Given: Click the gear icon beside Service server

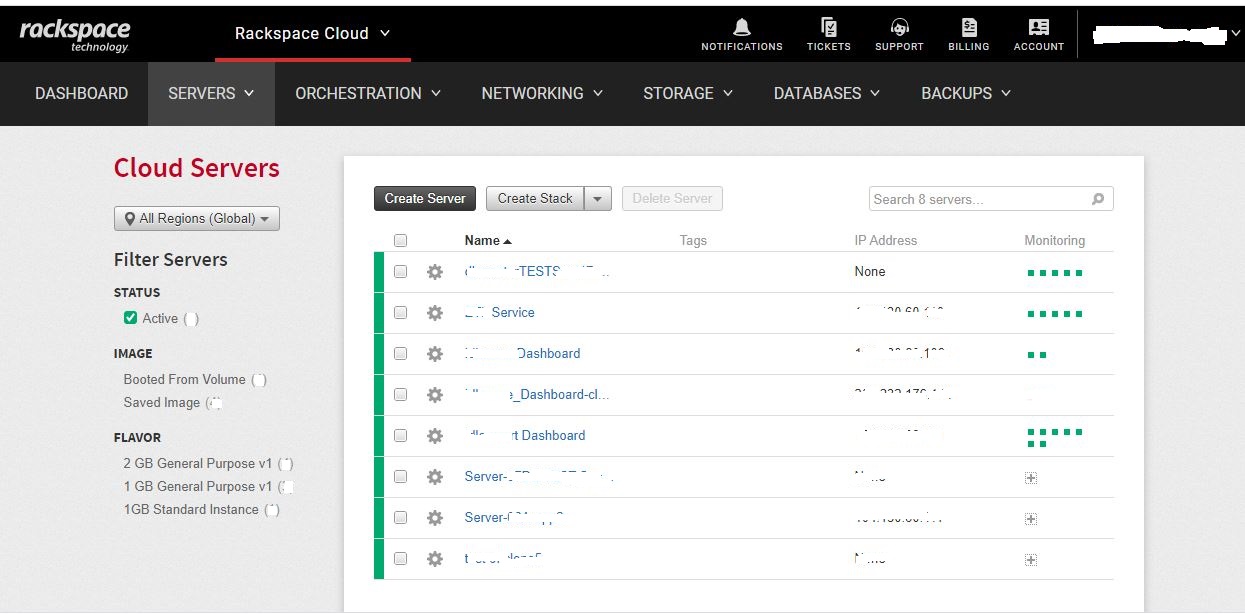Looking at the screenshot, I should tap(434, 313).
